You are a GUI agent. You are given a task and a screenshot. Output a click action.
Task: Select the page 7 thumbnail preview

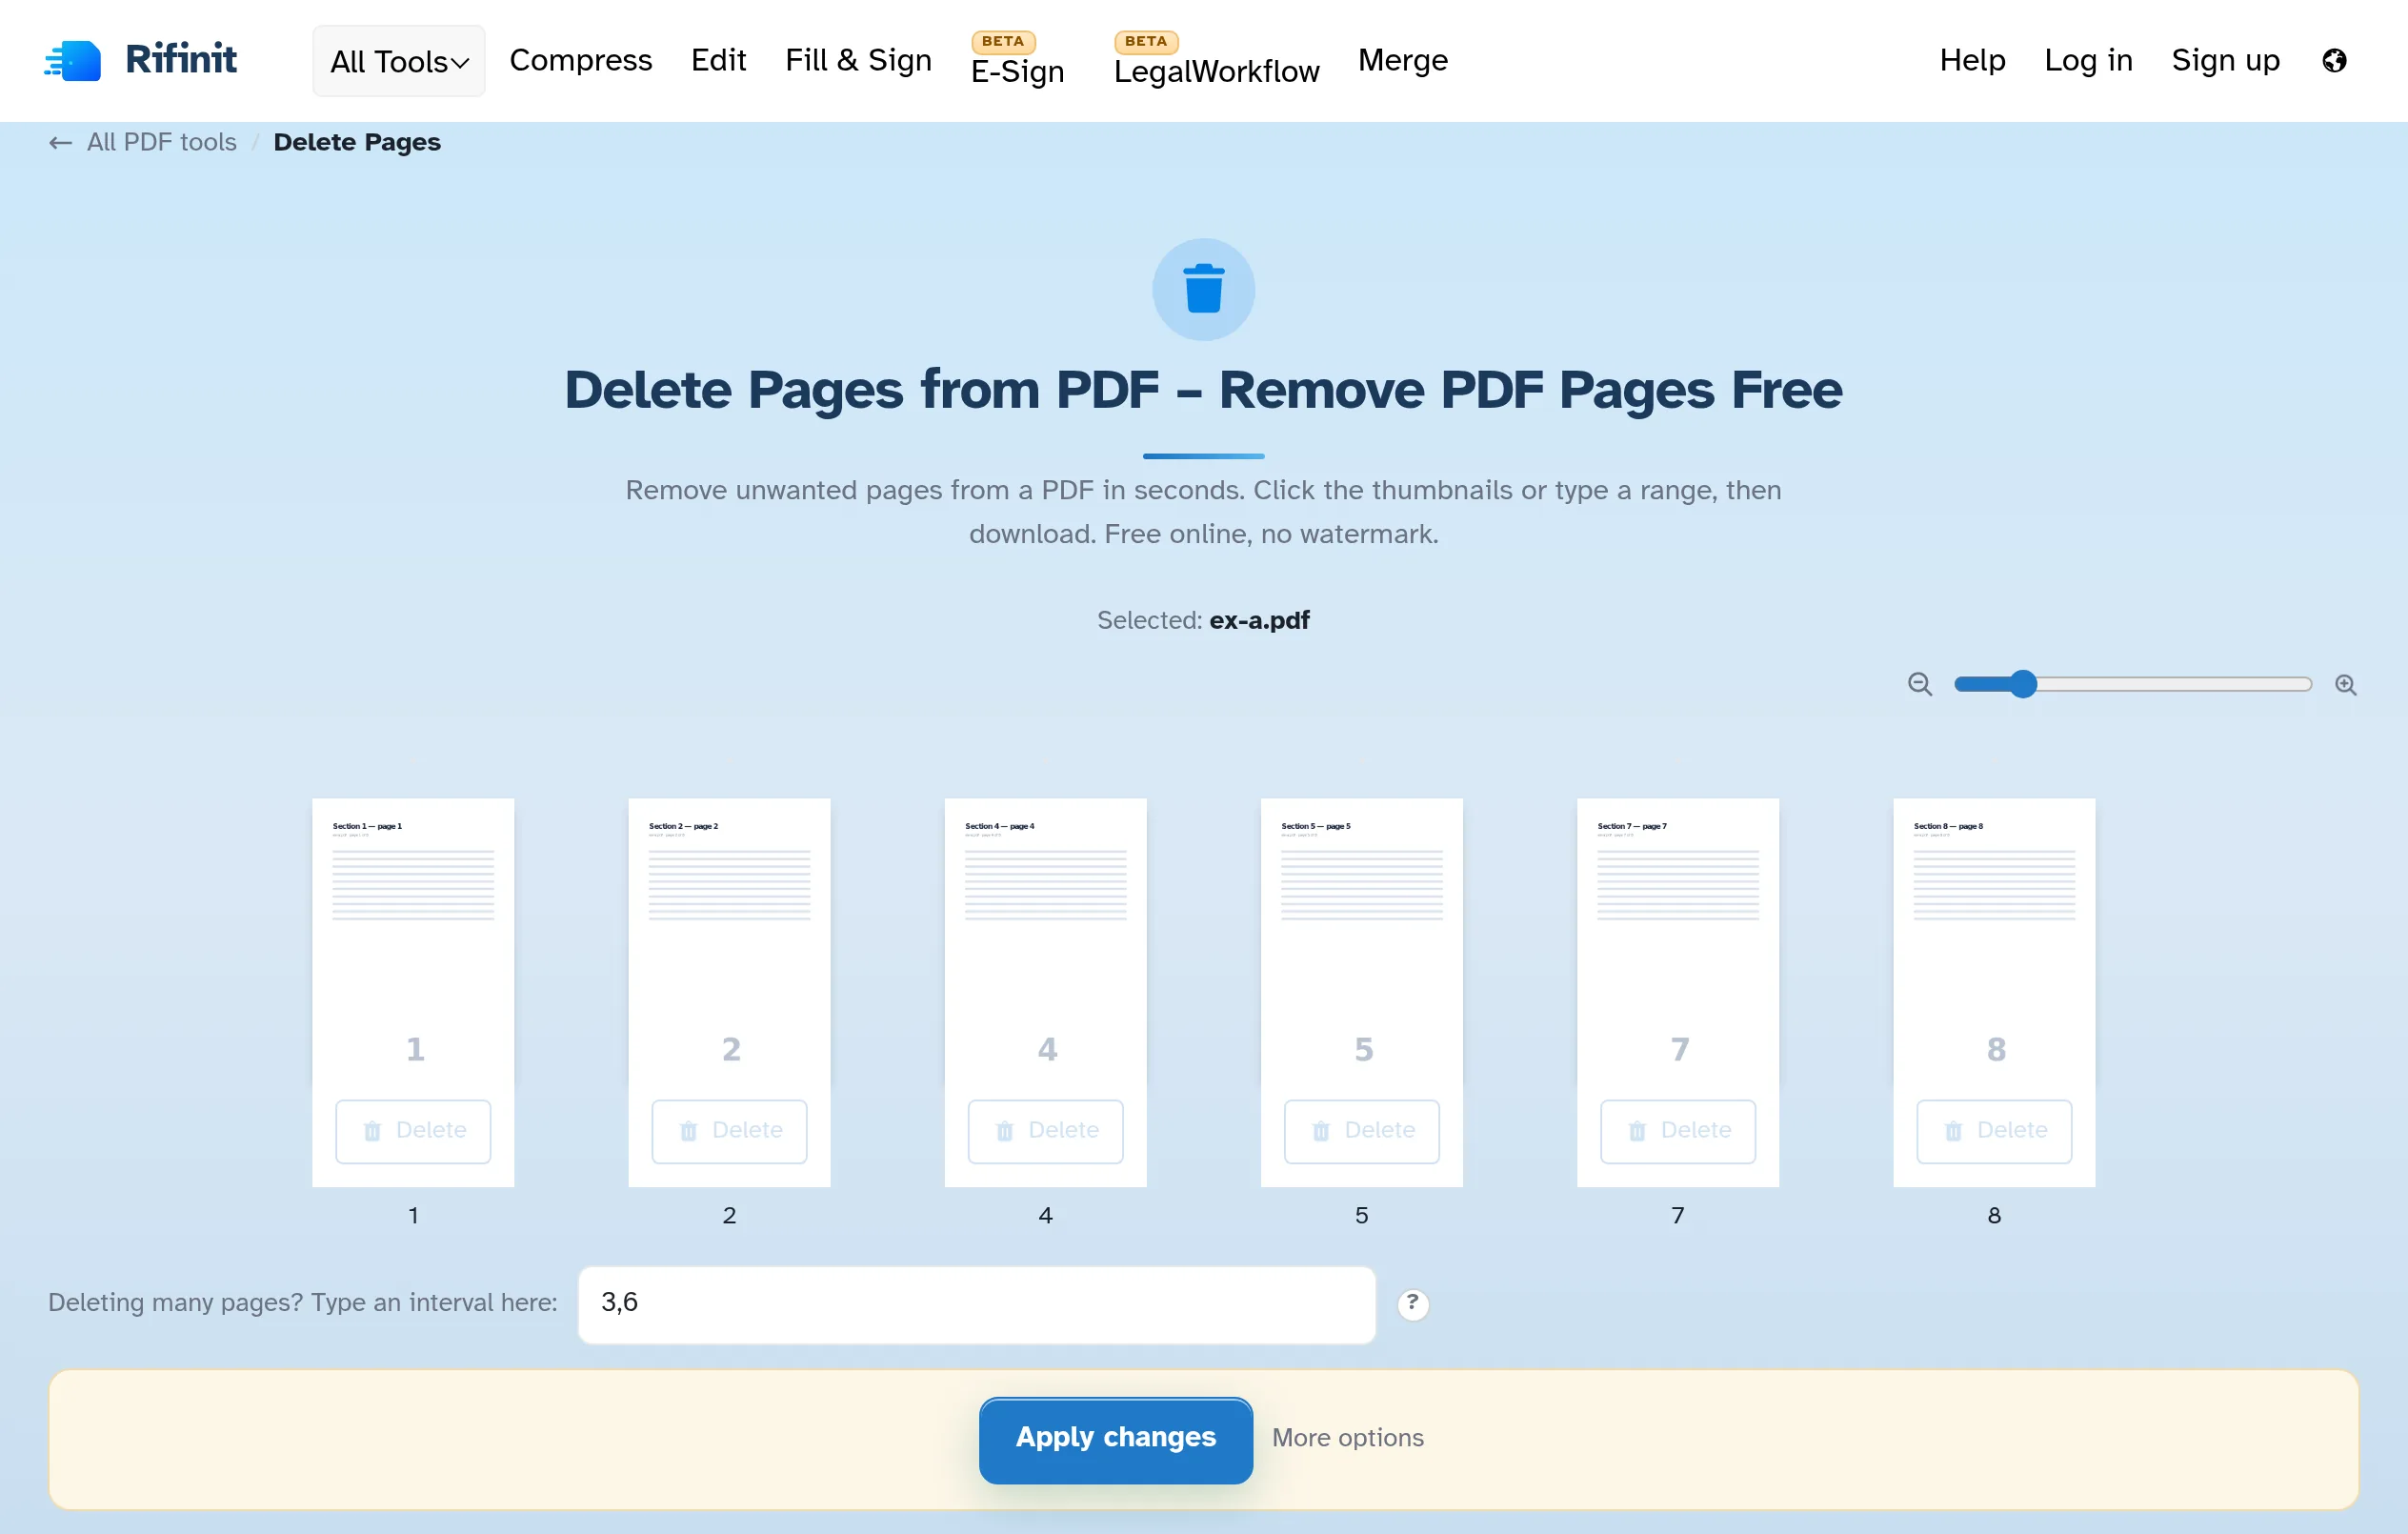click(x=1677, y=940)
